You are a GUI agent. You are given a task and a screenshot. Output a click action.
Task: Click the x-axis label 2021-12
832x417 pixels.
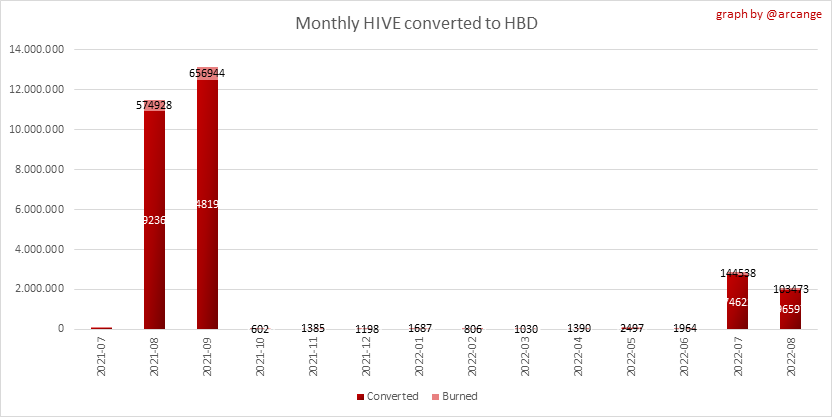point(367,357)
